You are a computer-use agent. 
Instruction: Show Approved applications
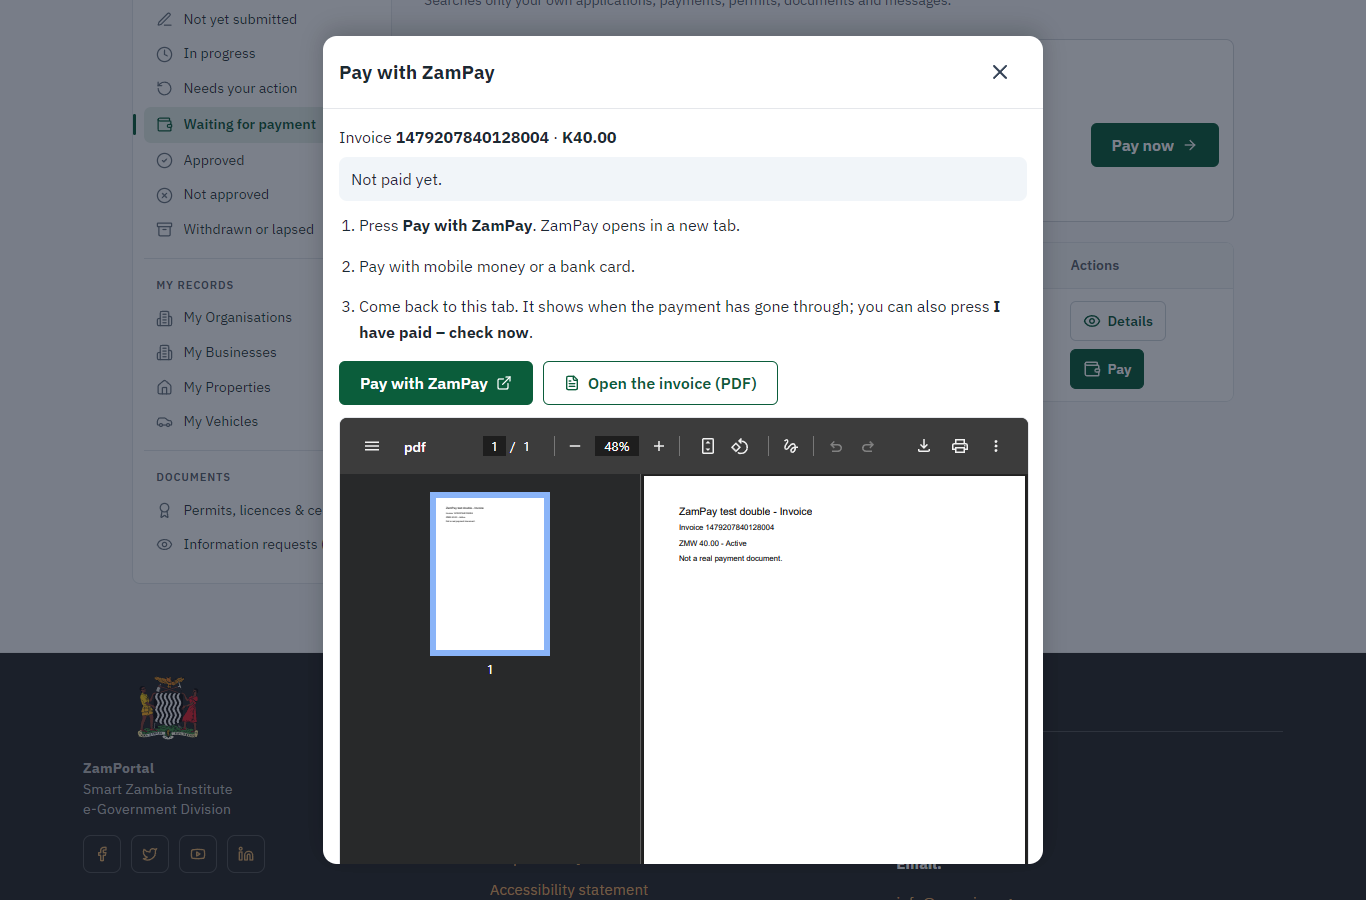(x=213, y=160)
